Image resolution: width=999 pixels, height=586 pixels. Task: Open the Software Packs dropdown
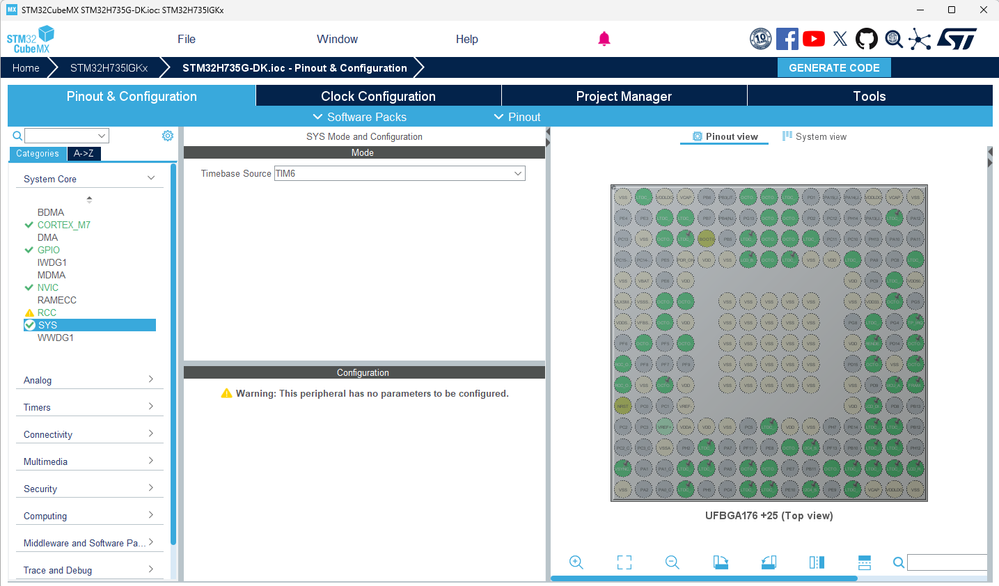point(359,117)
